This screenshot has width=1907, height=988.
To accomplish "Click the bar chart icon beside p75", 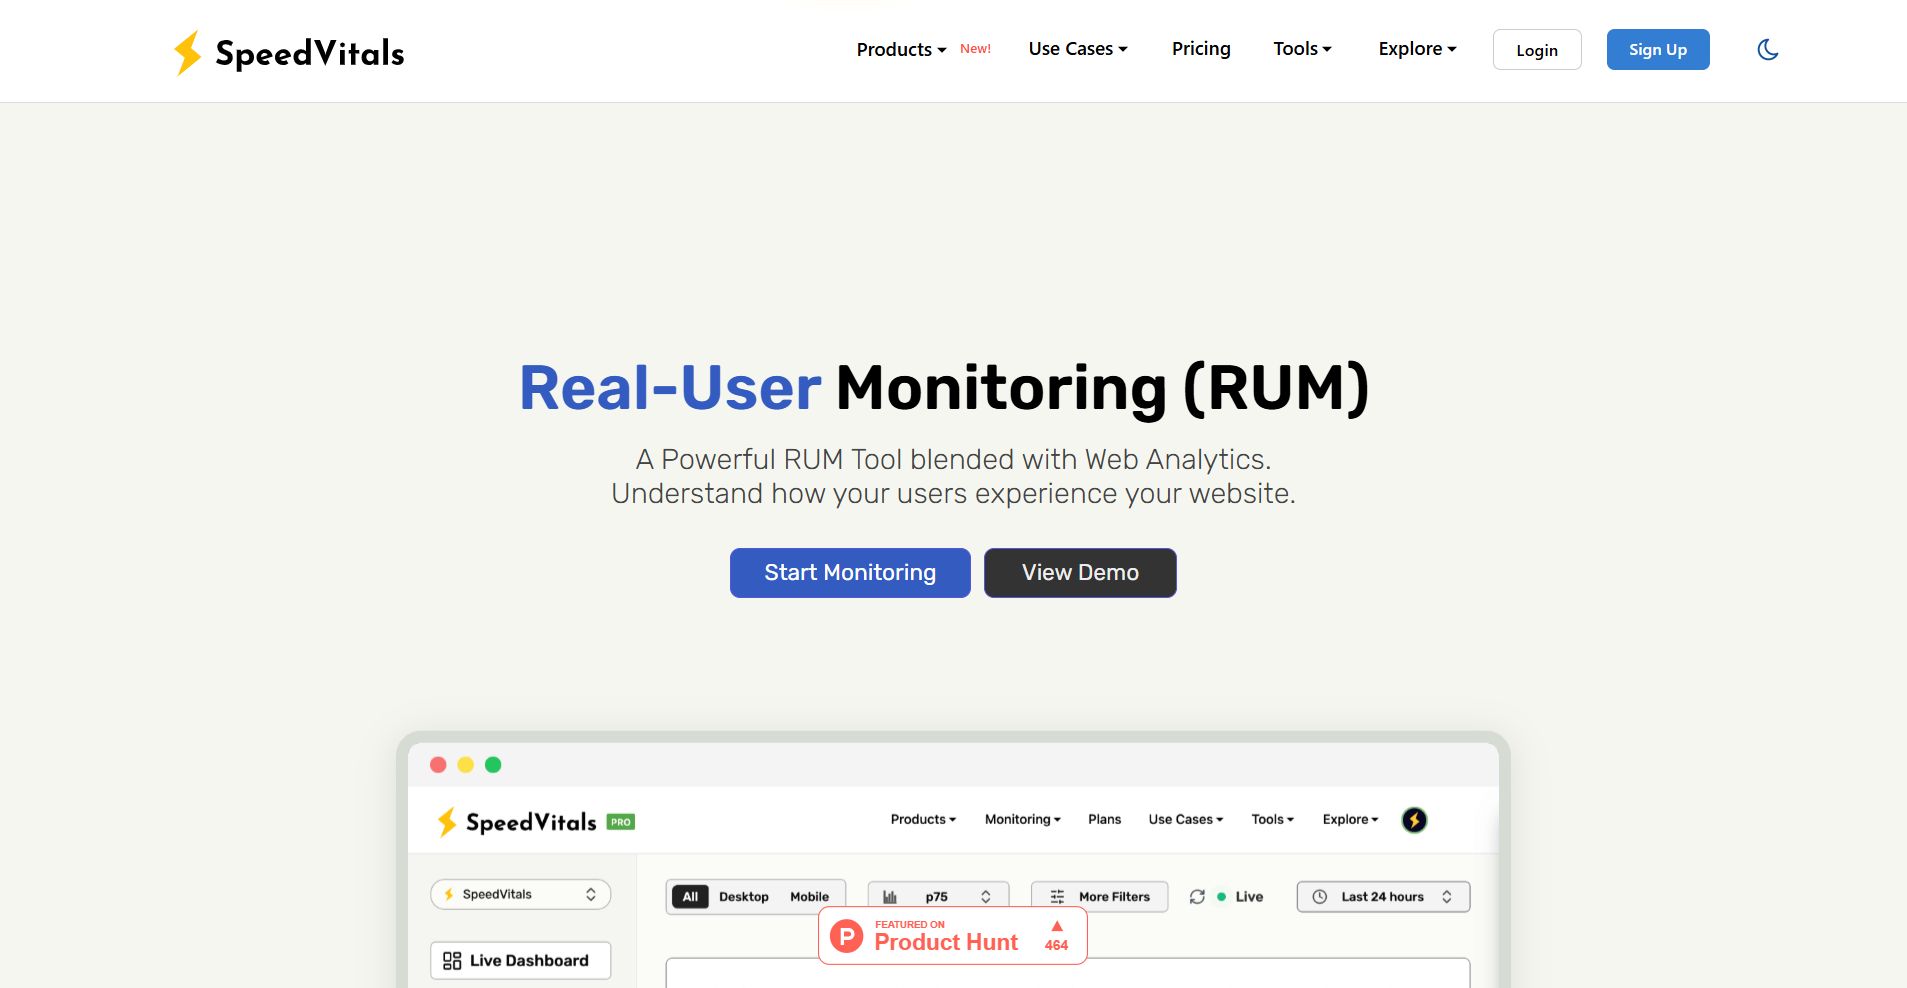I will point(890,897).
